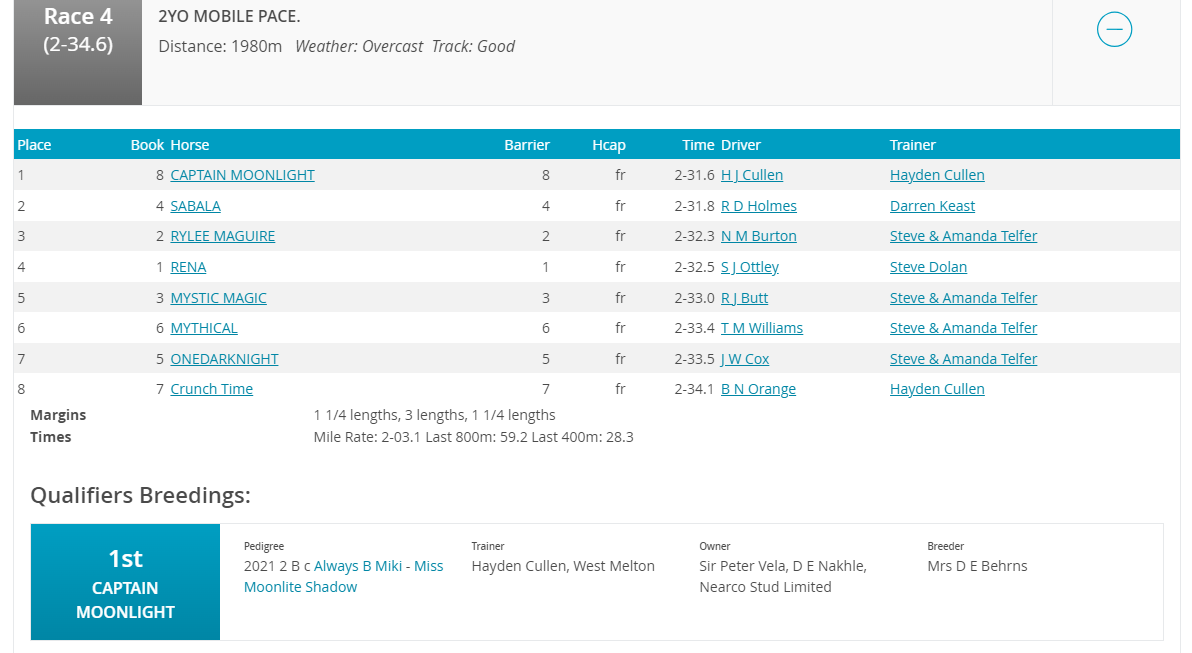Viewport: 1192px width, 653px height.
Task: Open the SABALA horse profile
Action: tap(195, 205)
